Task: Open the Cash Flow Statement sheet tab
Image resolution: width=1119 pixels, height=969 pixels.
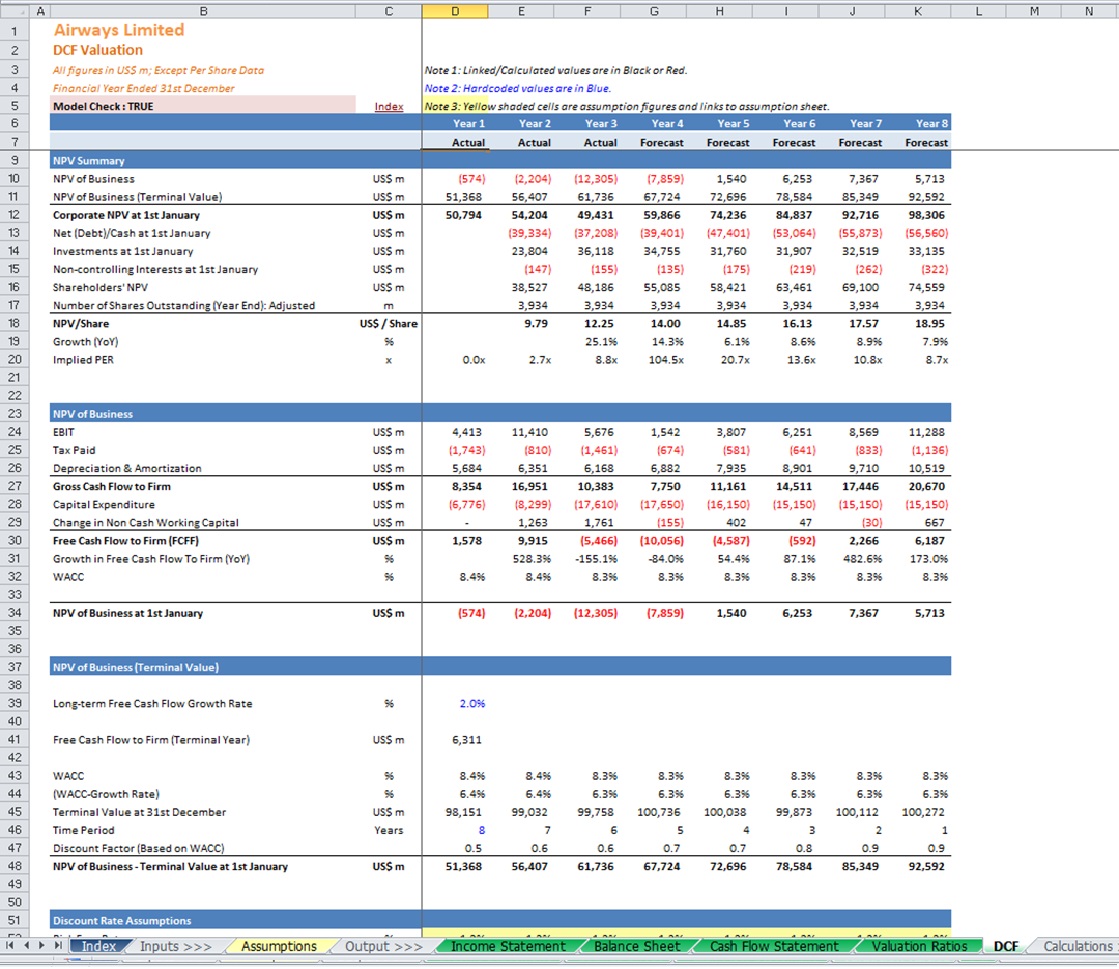Action: pos(774,946)
